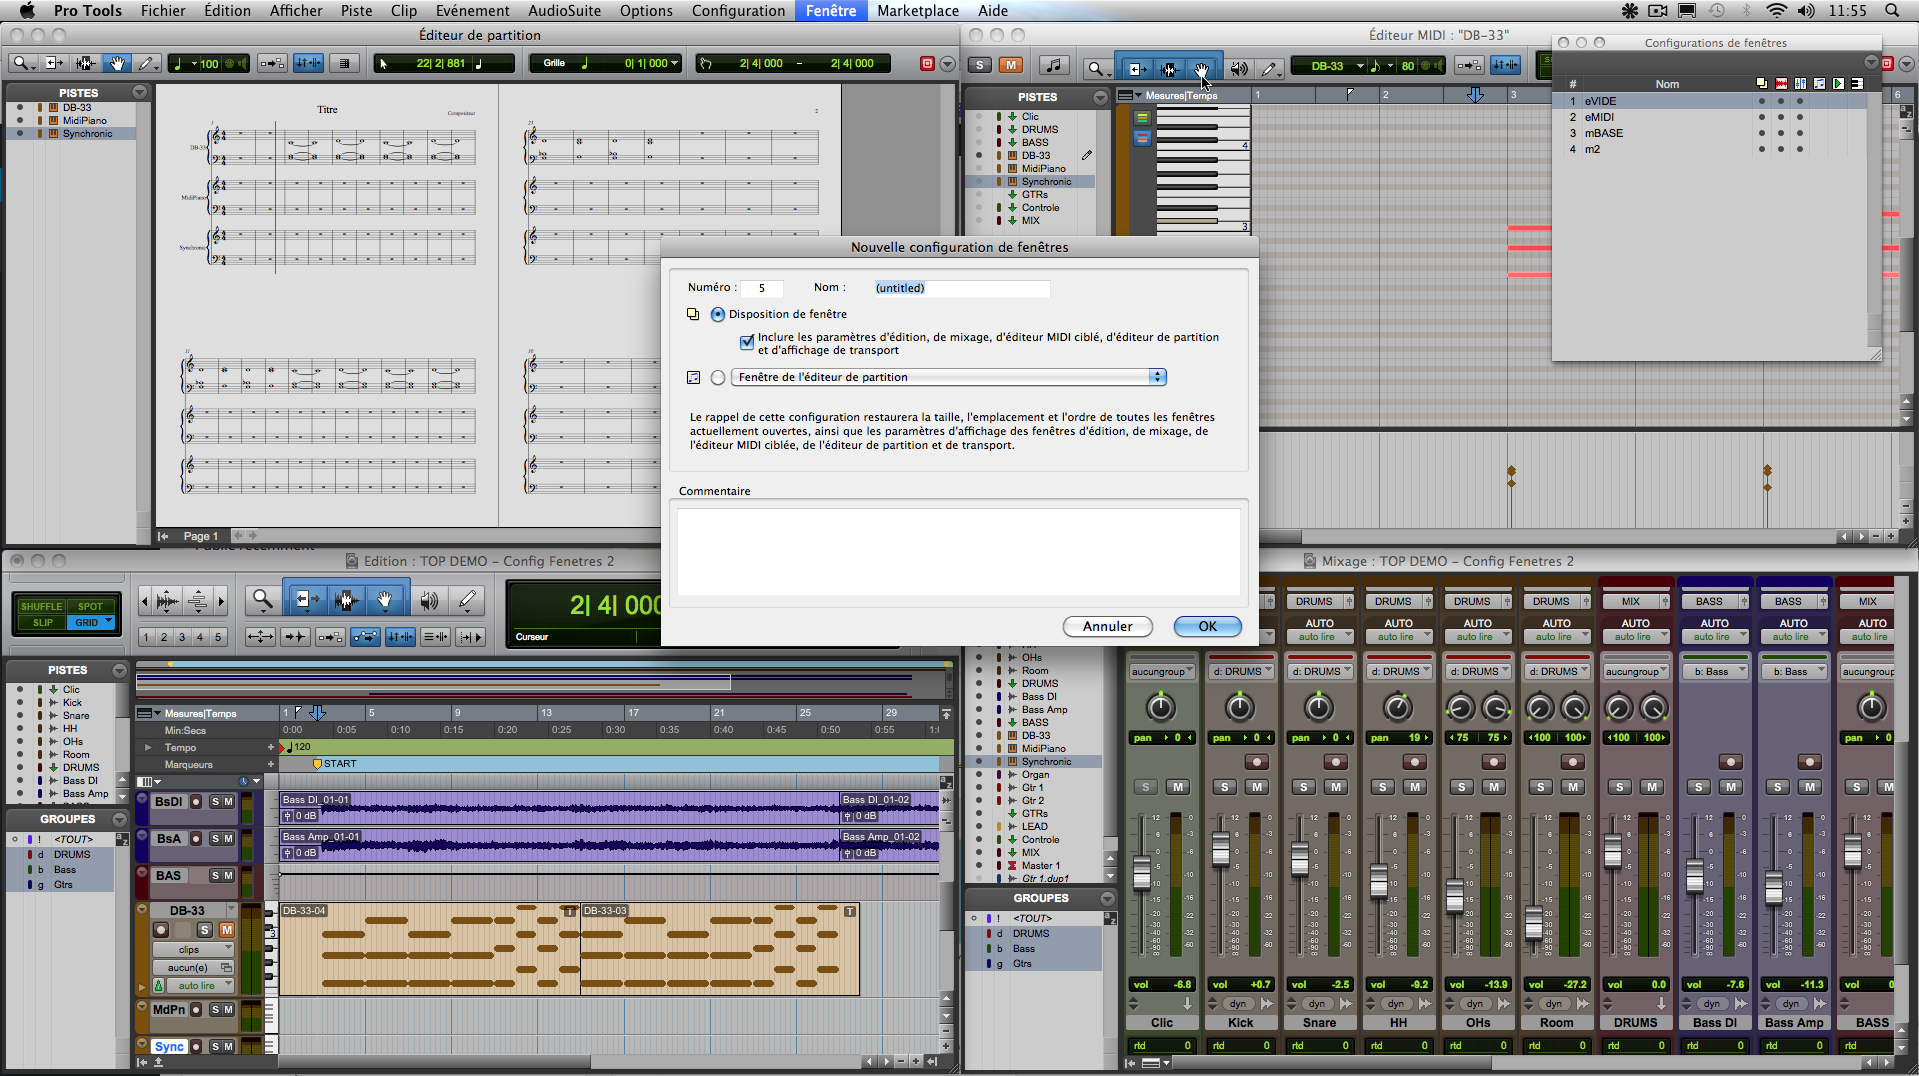
Task: Enable SLIP edit mode
Action: (x=42, y=622)
